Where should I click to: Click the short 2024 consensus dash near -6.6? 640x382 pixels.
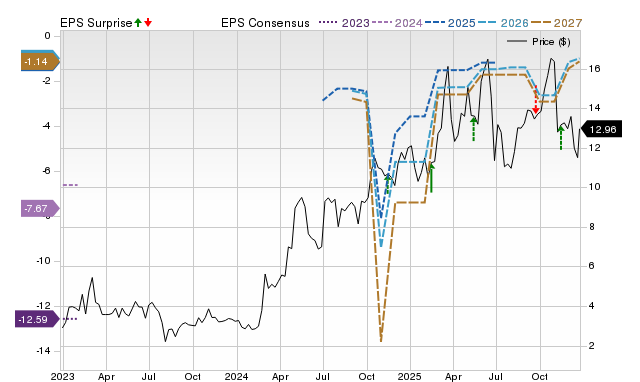(x=70, y=185)
